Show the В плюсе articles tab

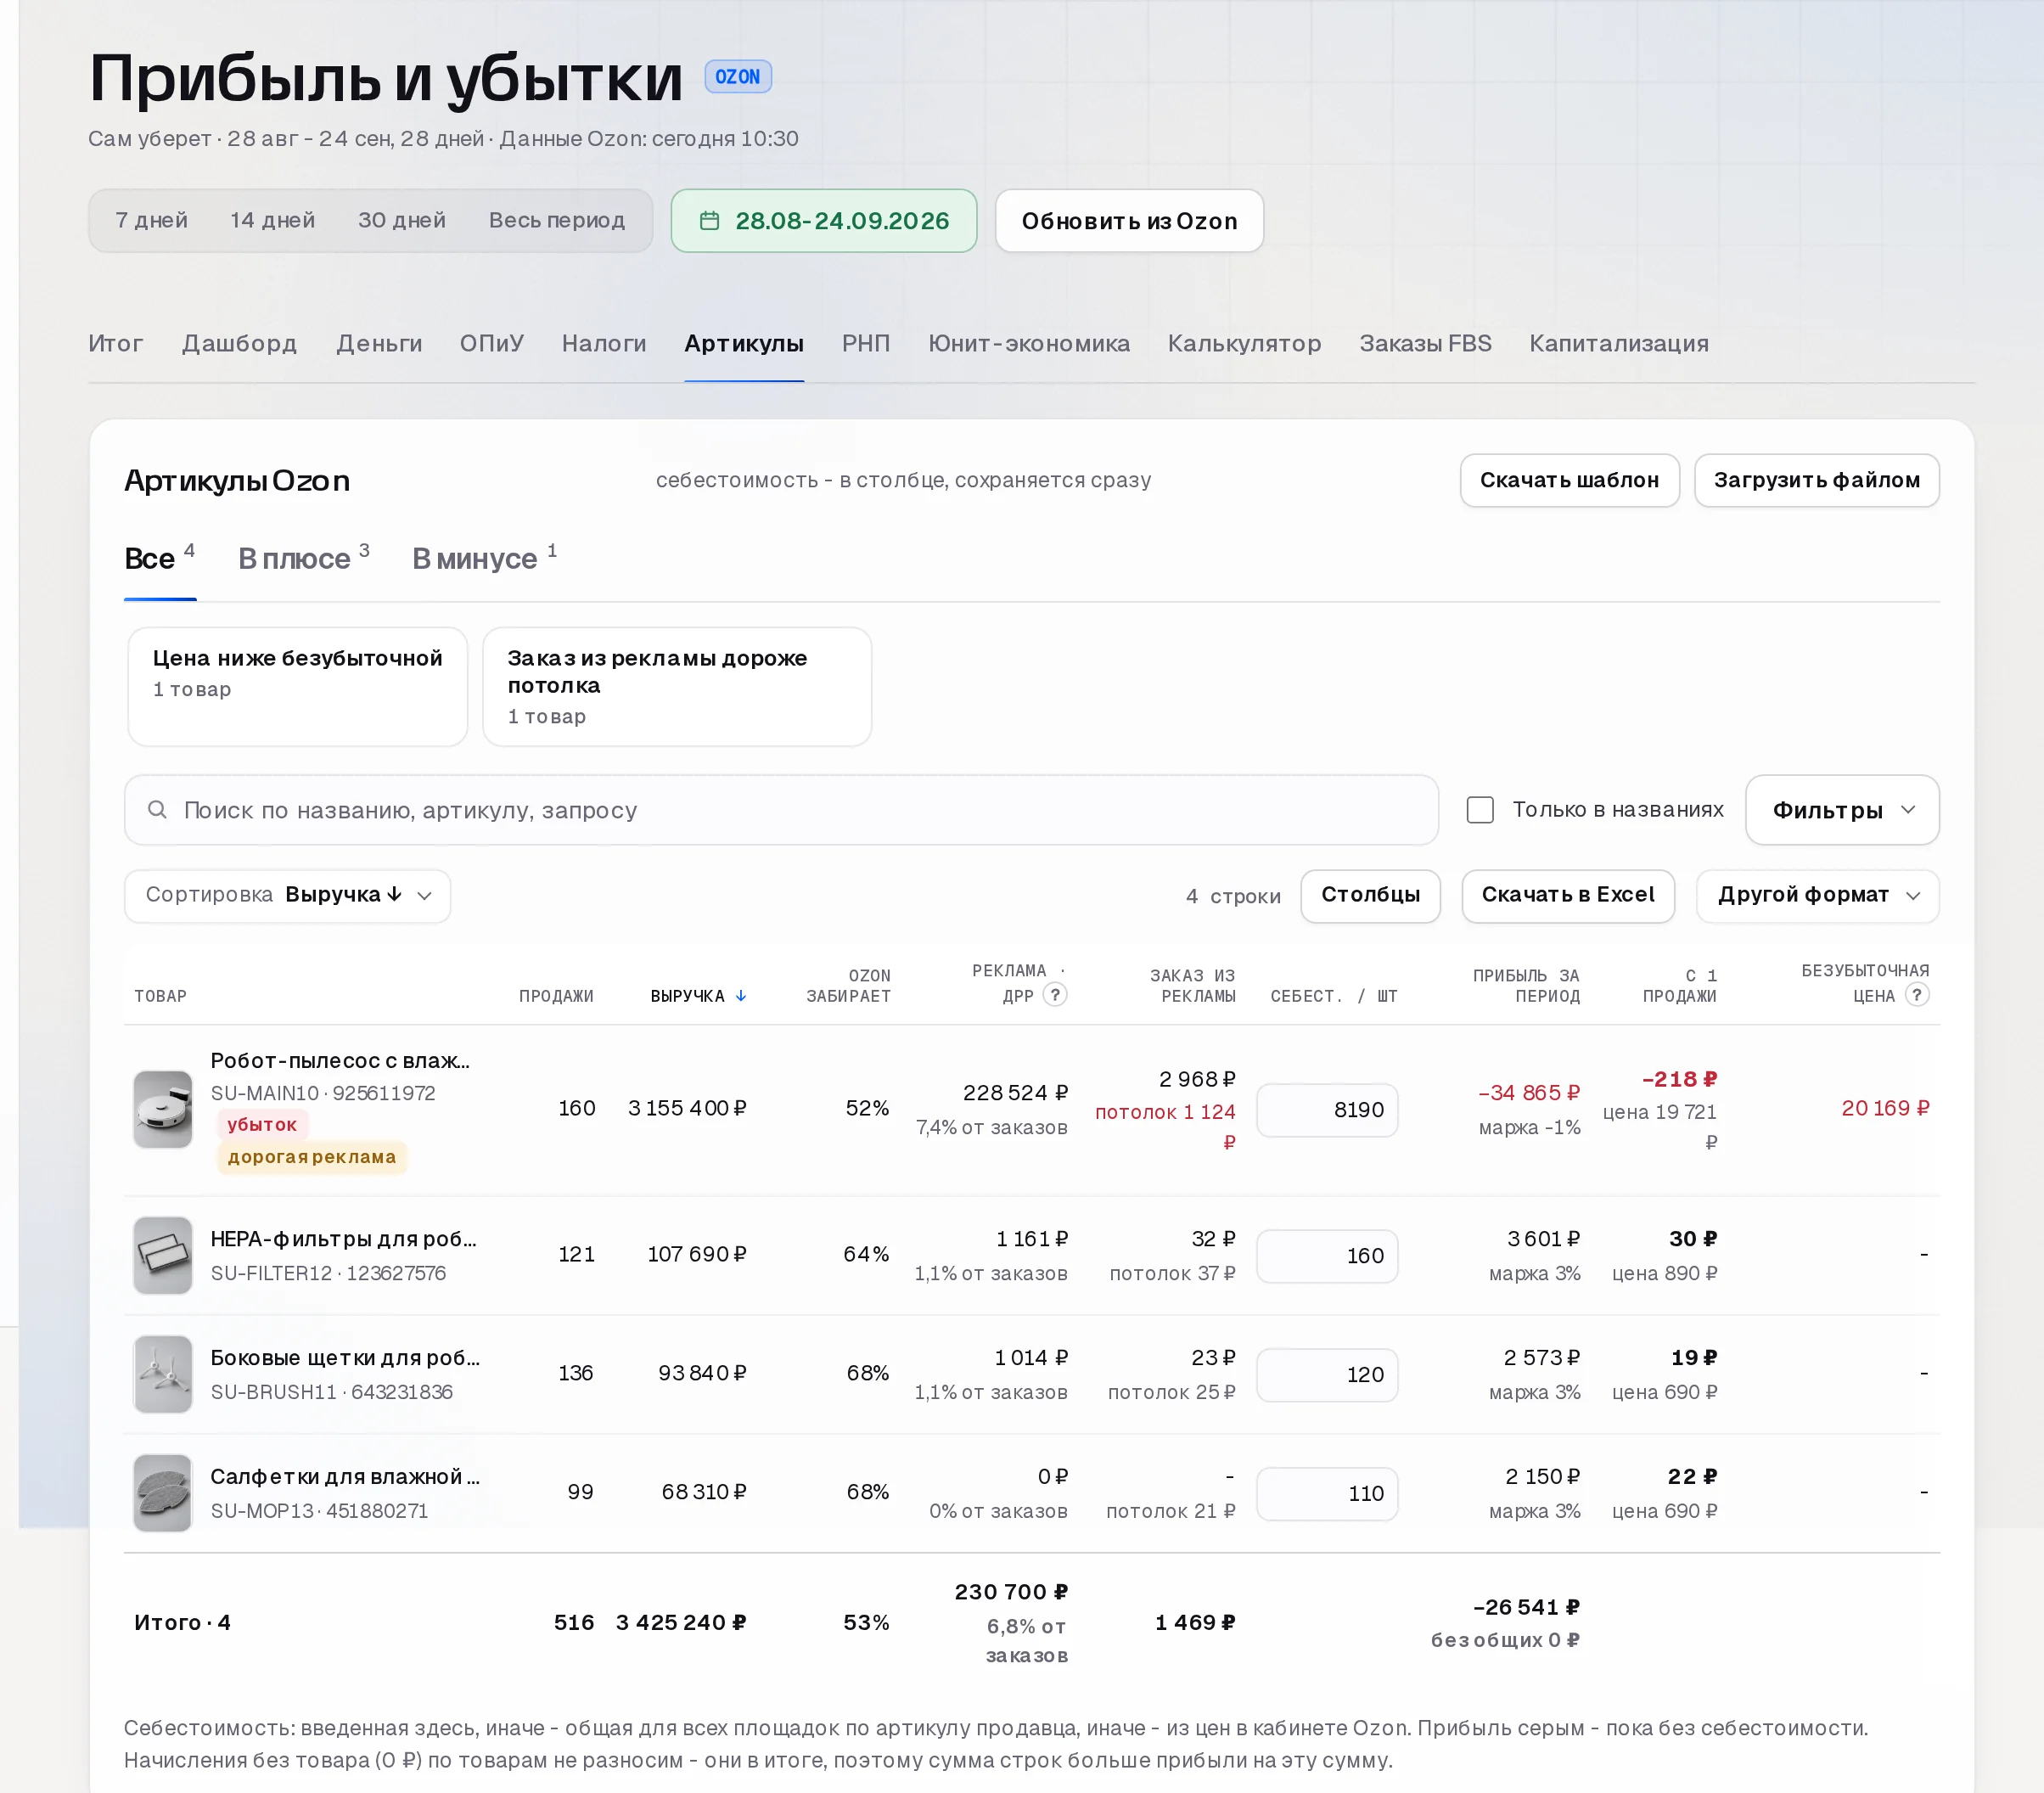click(x=304, y=558)
